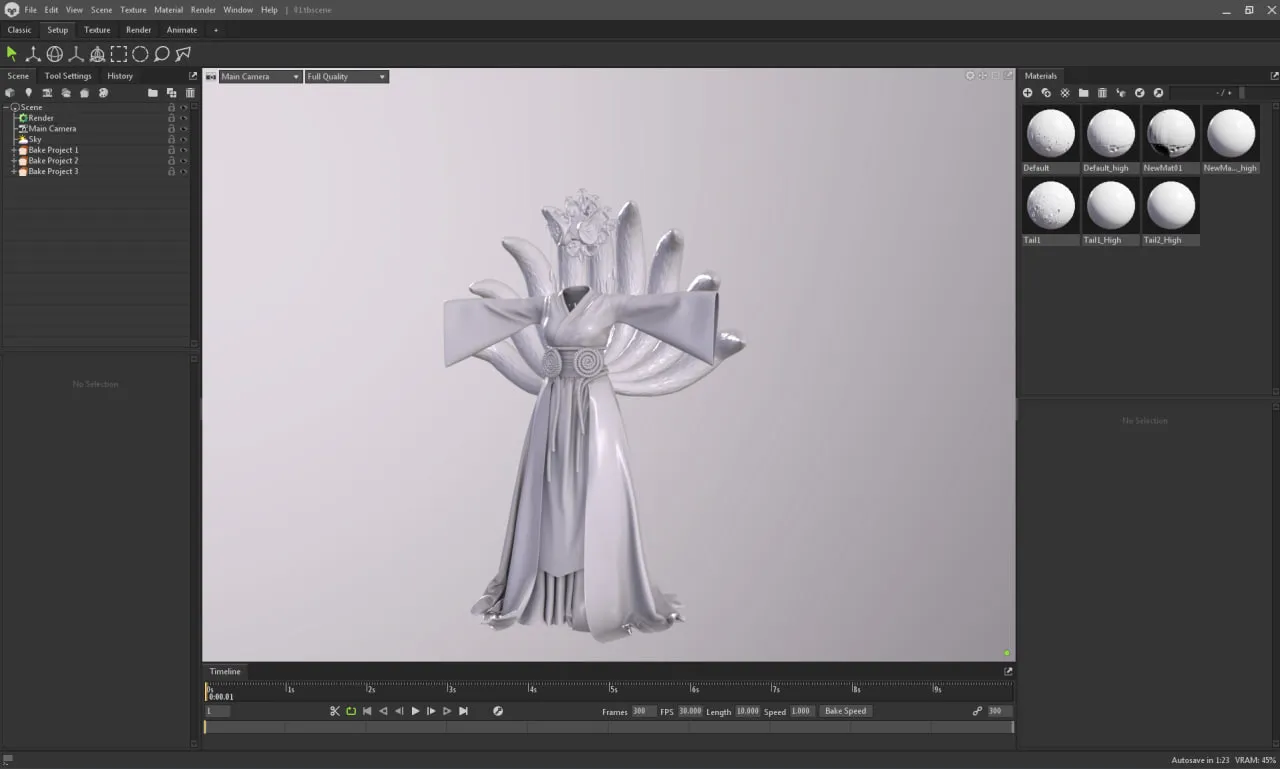1280x769 pixels.
Task: Choose the lasso selection tool
Action: pos(162,54)
